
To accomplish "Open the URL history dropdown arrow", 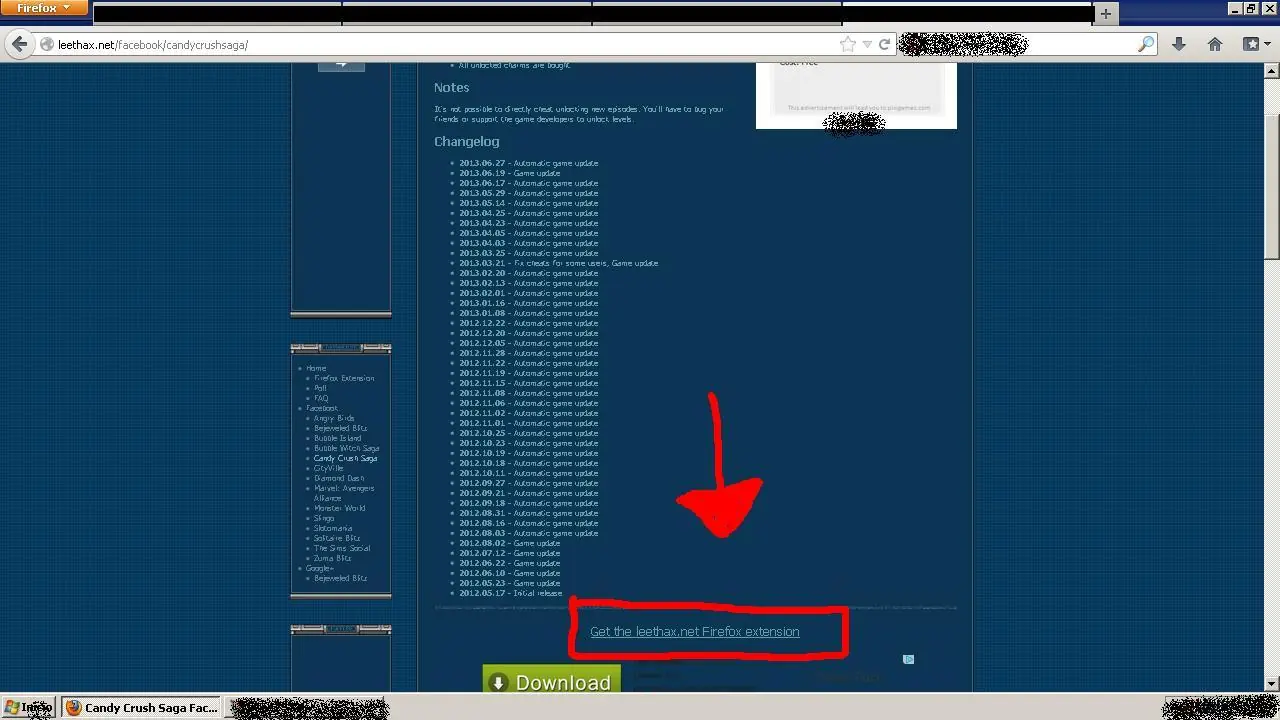I will click(867, 44).
